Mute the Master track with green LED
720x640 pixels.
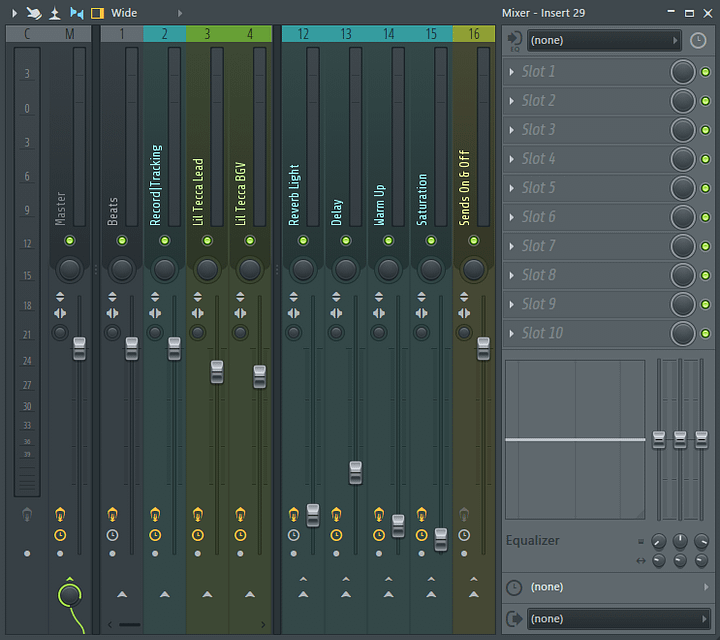[70, 241]
